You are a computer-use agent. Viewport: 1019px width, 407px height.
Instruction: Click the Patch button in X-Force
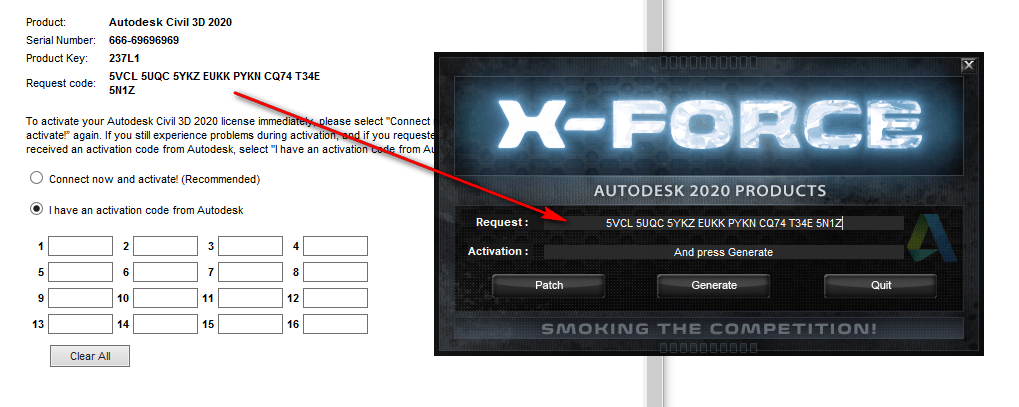(549, 285)
